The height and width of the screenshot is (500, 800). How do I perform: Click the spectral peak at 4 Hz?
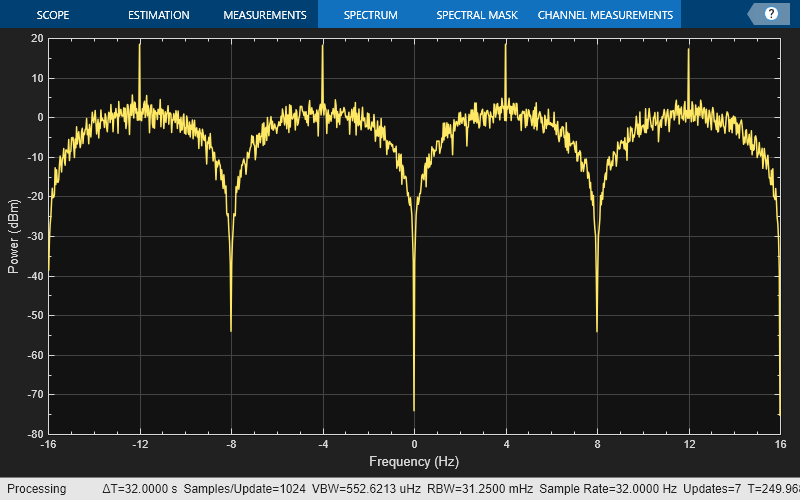[505, 50]
